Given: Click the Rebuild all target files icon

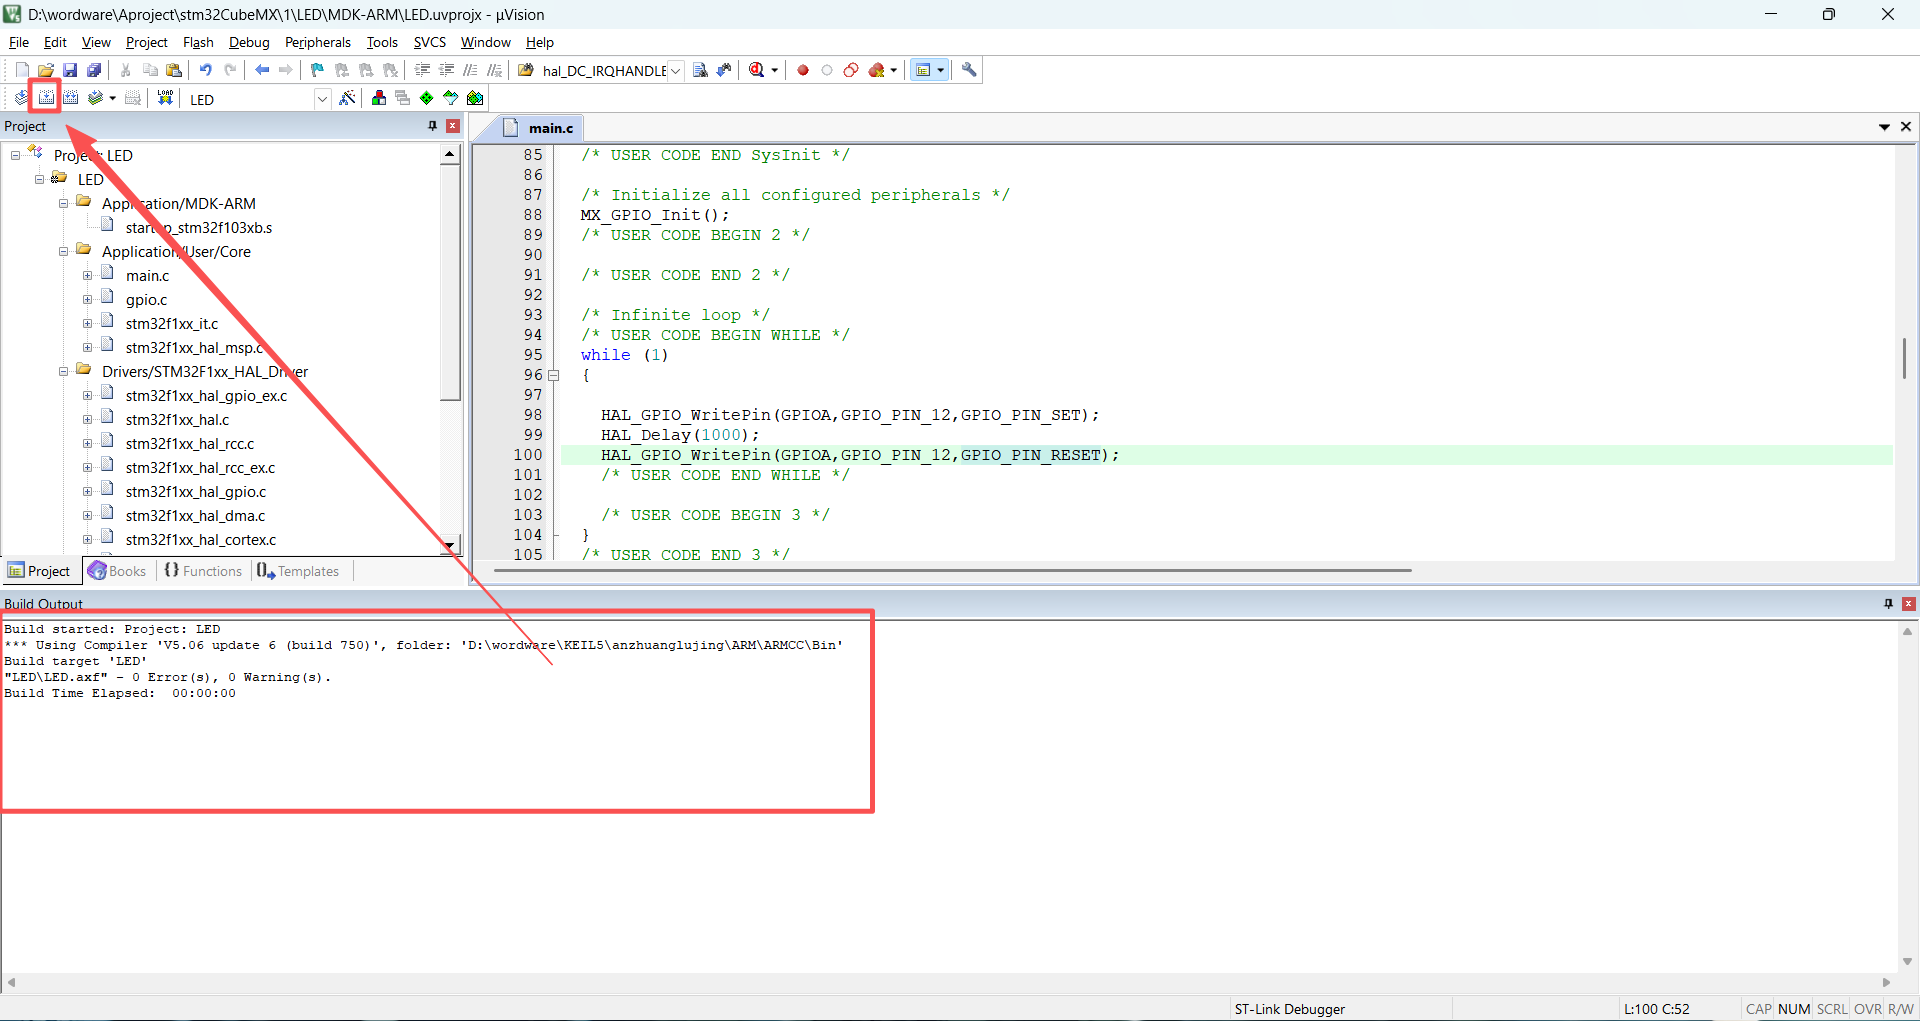Looking at the screenshot, I should click(x=71, y=98).
